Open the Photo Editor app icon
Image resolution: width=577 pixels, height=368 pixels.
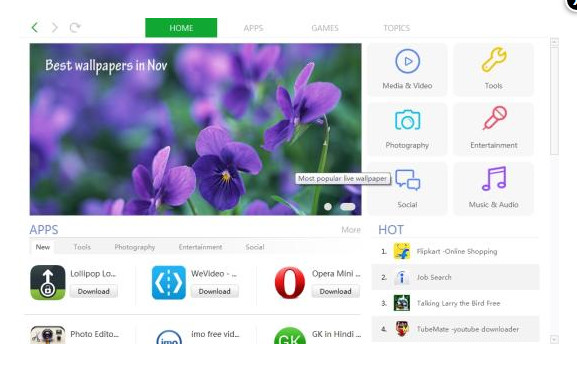(47, 335)
